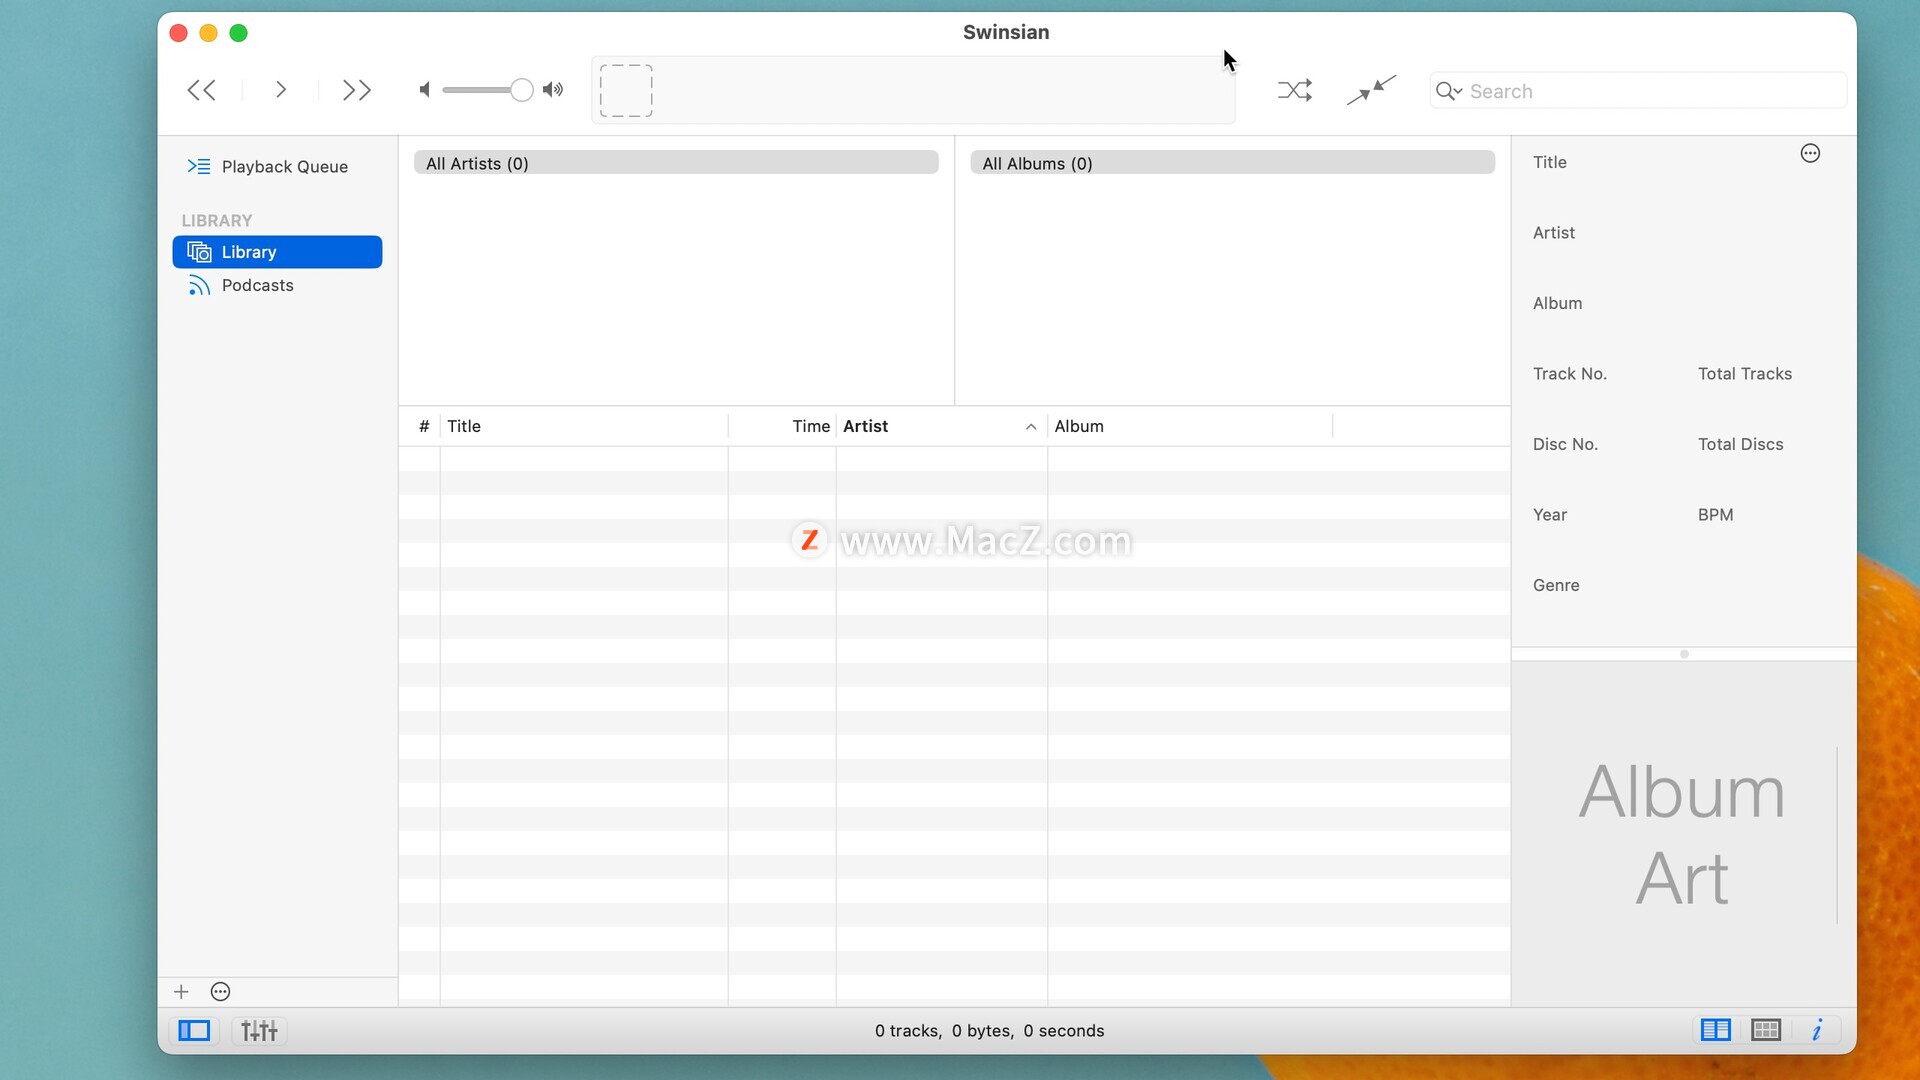Switch to column browser view
The image size is (1920, 1080).
[x=1716, y=1030]
